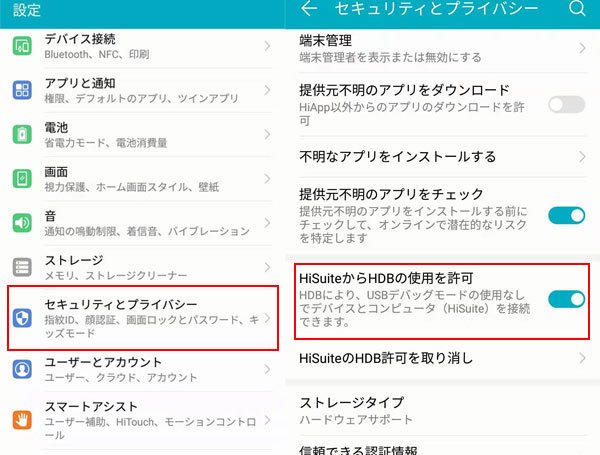Open chevron on デバイス接続 row
Image resolution: width=600 pixels, height=455 pixels.
267,46
